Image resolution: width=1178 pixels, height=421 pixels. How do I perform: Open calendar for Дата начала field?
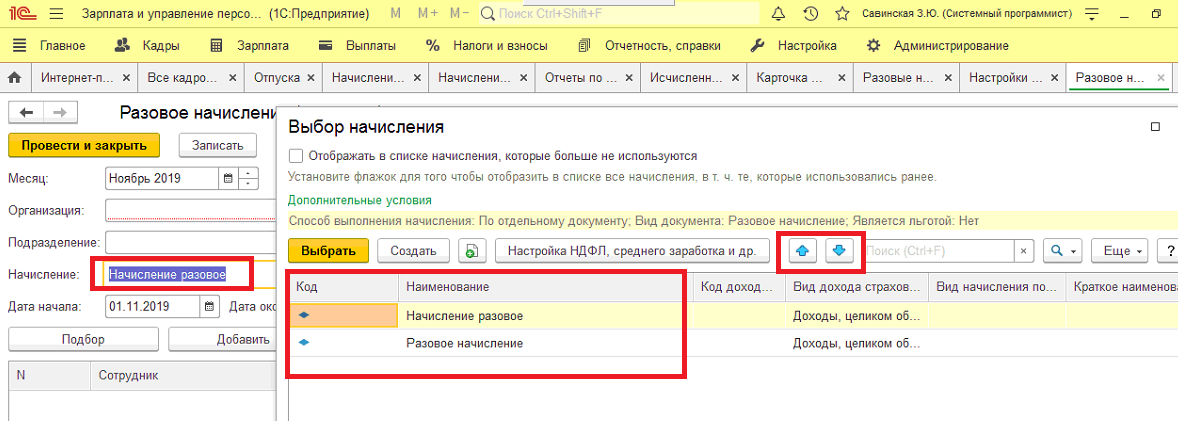click(210, 306)
